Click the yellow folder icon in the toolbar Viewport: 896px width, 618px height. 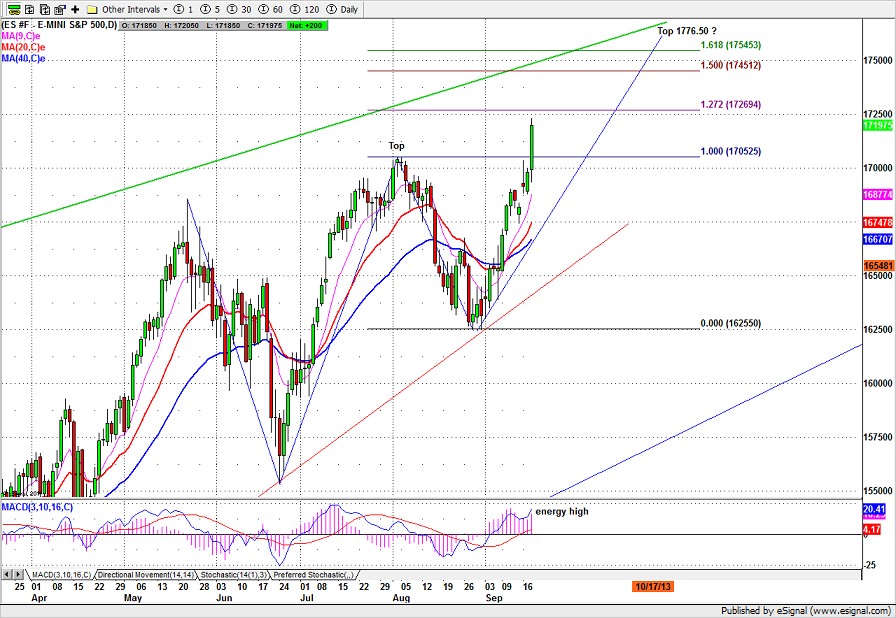click(92, 8)
